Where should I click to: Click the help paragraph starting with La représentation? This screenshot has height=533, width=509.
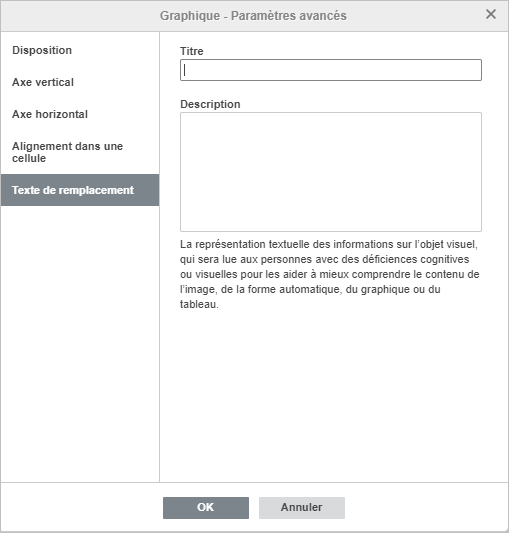329,274
